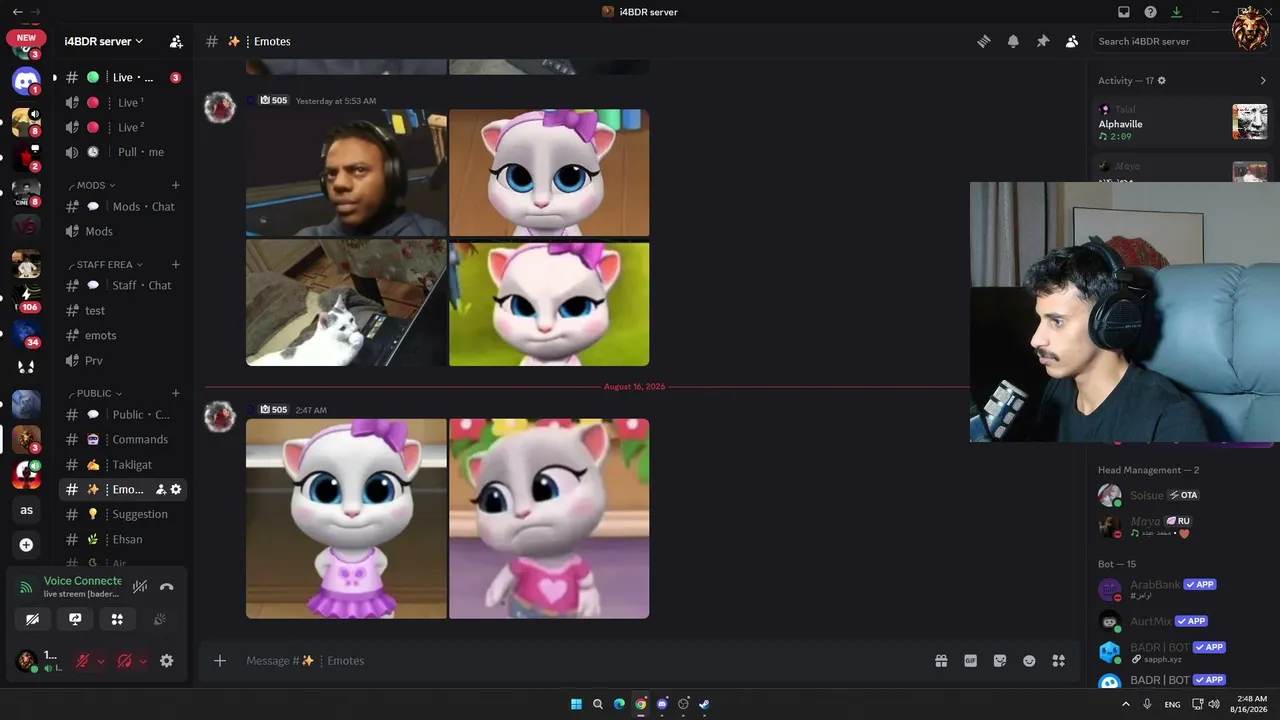1280x720 pixels.
Task: View the purple dress cat image
Action: pos(346,518)
